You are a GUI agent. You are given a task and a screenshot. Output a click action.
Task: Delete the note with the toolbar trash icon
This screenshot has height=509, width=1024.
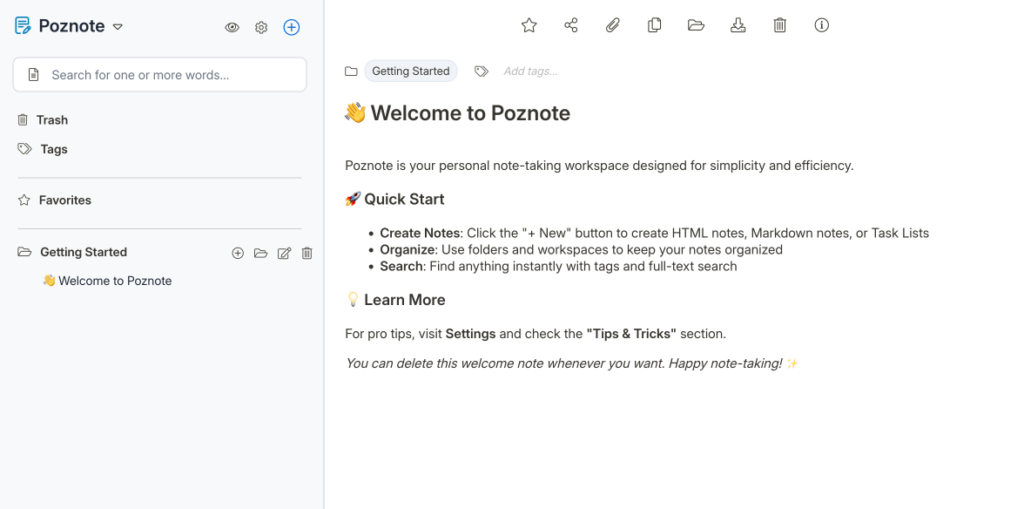point(780,26)
